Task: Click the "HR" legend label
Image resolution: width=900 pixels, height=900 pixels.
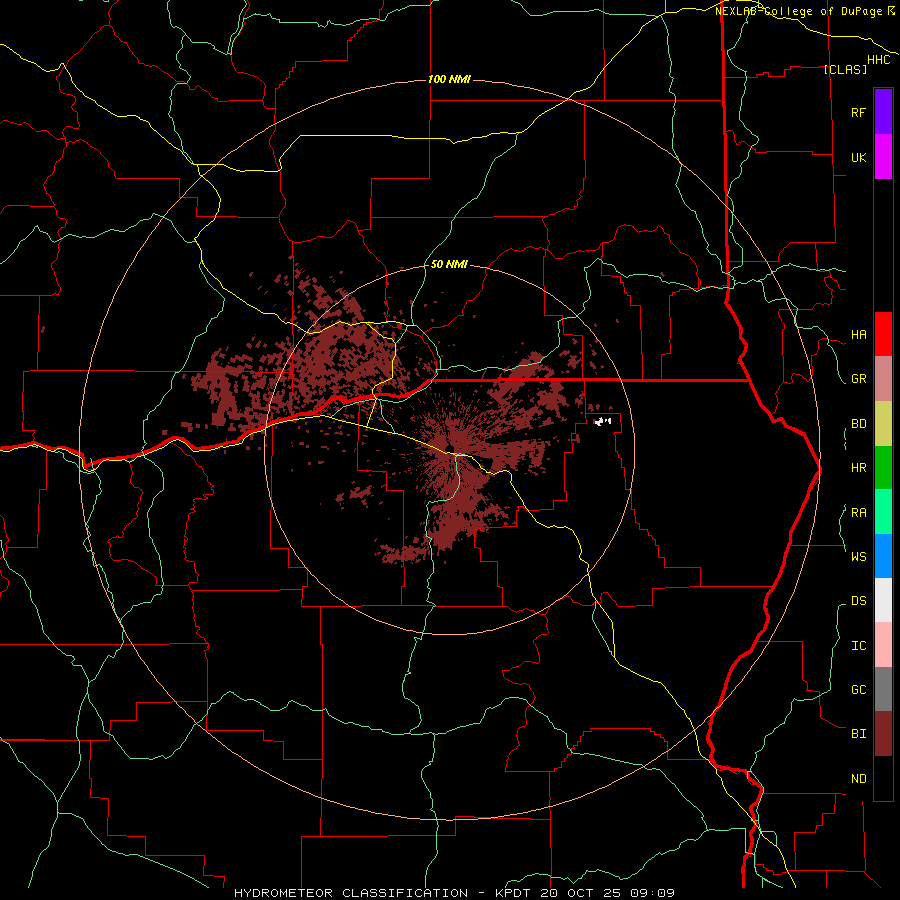Action: pyautogui.click(x=858, y=468)
